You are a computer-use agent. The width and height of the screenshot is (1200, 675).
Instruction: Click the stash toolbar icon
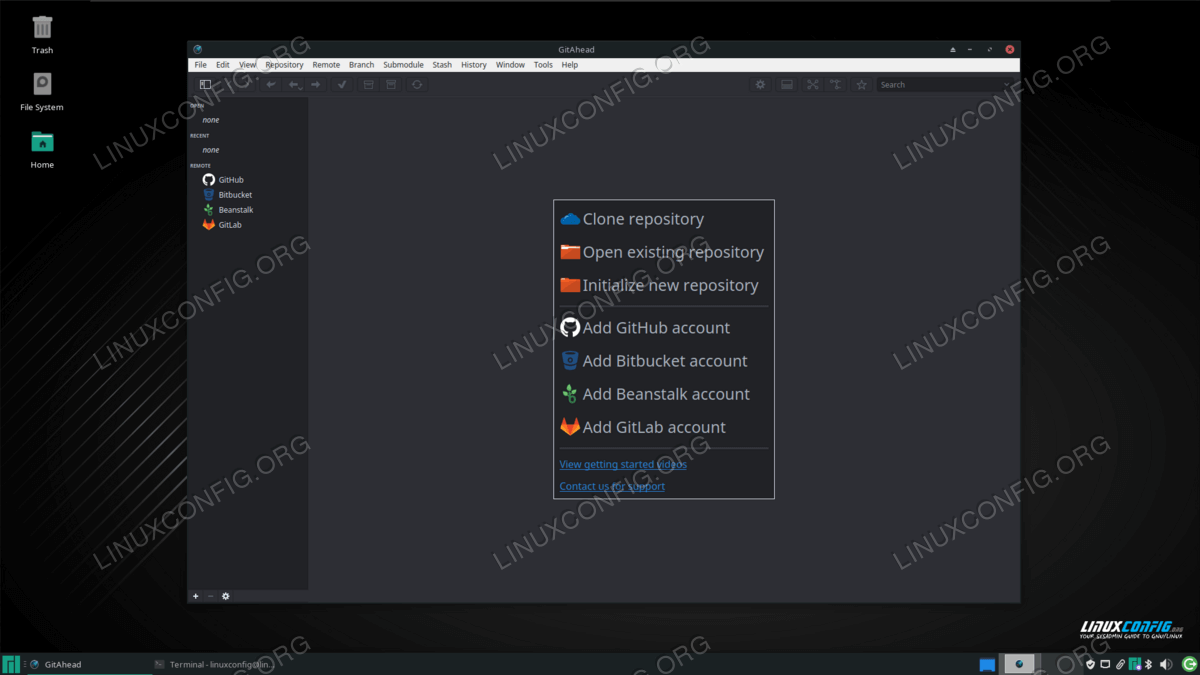click(x=368, y=85)
